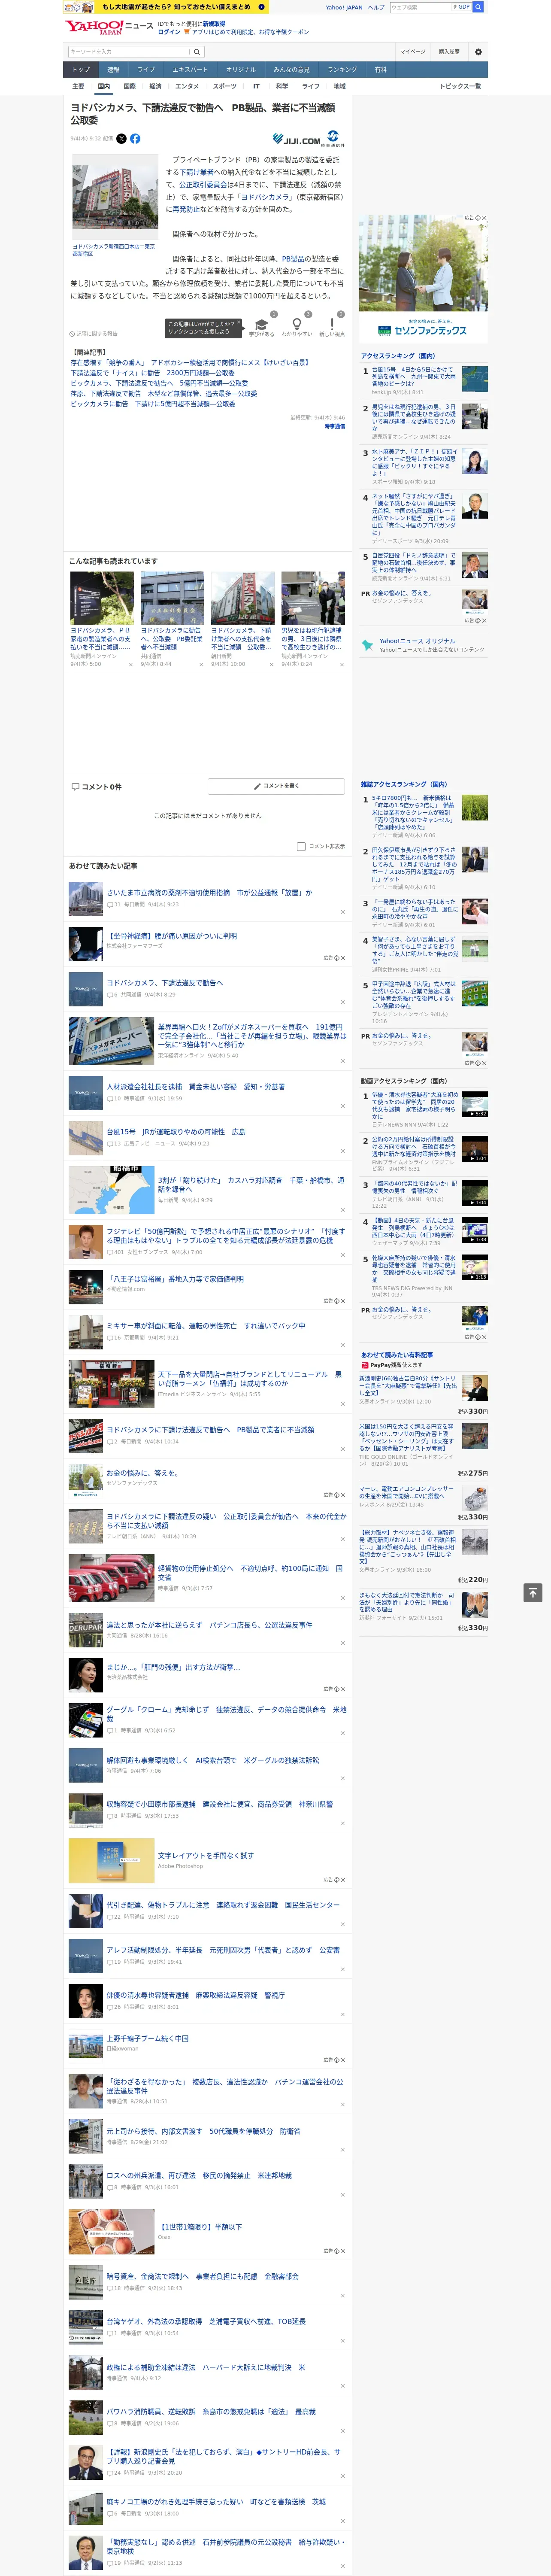This screenshot has width=551, height=2576.
Task: Share the article on Facebook
Action: point(135,139)
